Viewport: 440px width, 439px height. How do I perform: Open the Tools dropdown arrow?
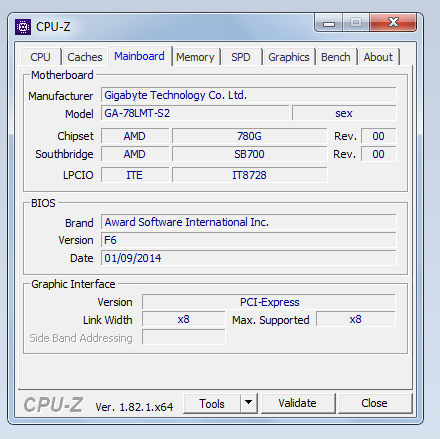click(x=249, y=403)
